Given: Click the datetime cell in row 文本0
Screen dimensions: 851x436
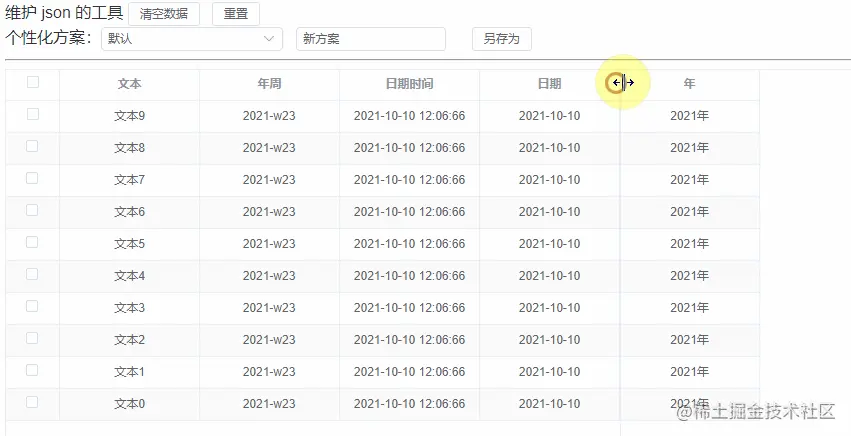Looking at the screenshot, I should point(409,405).
